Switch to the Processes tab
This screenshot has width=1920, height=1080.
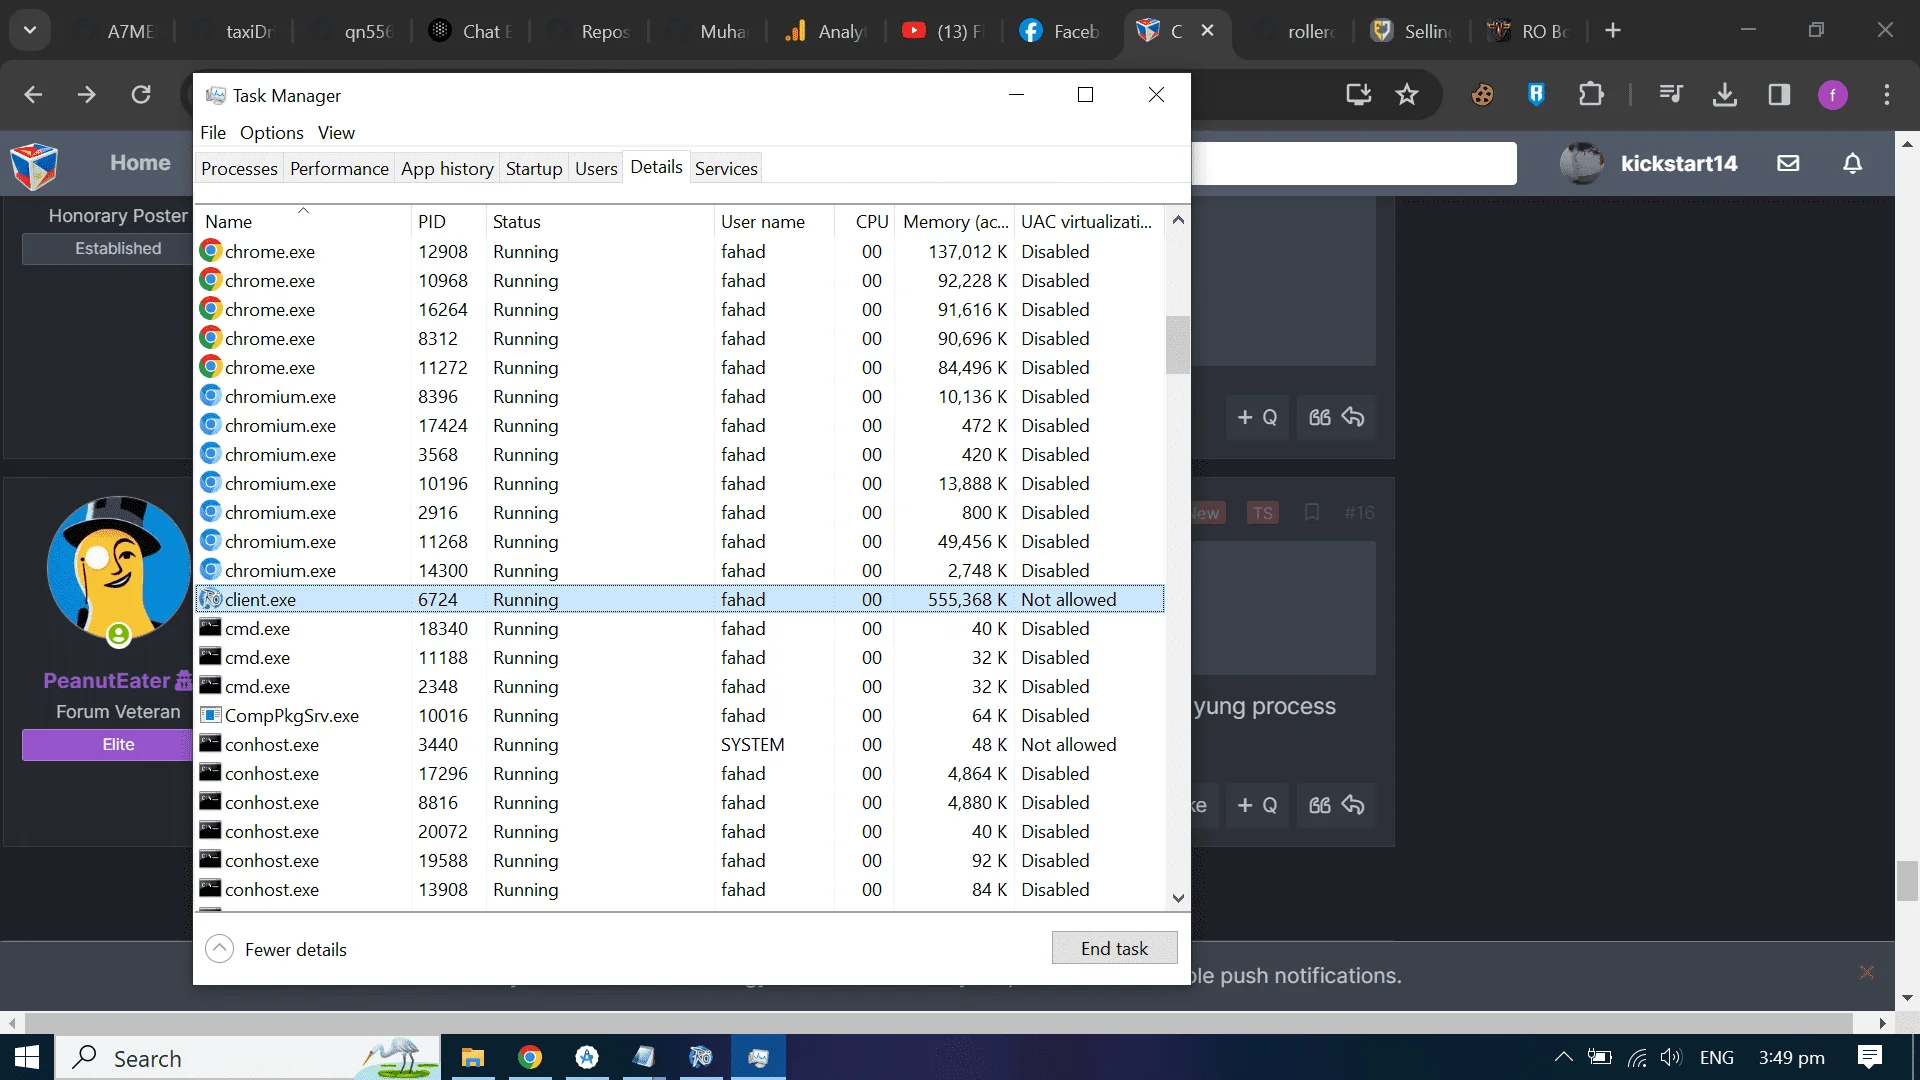pyautogui.click(x=239, y=169)
